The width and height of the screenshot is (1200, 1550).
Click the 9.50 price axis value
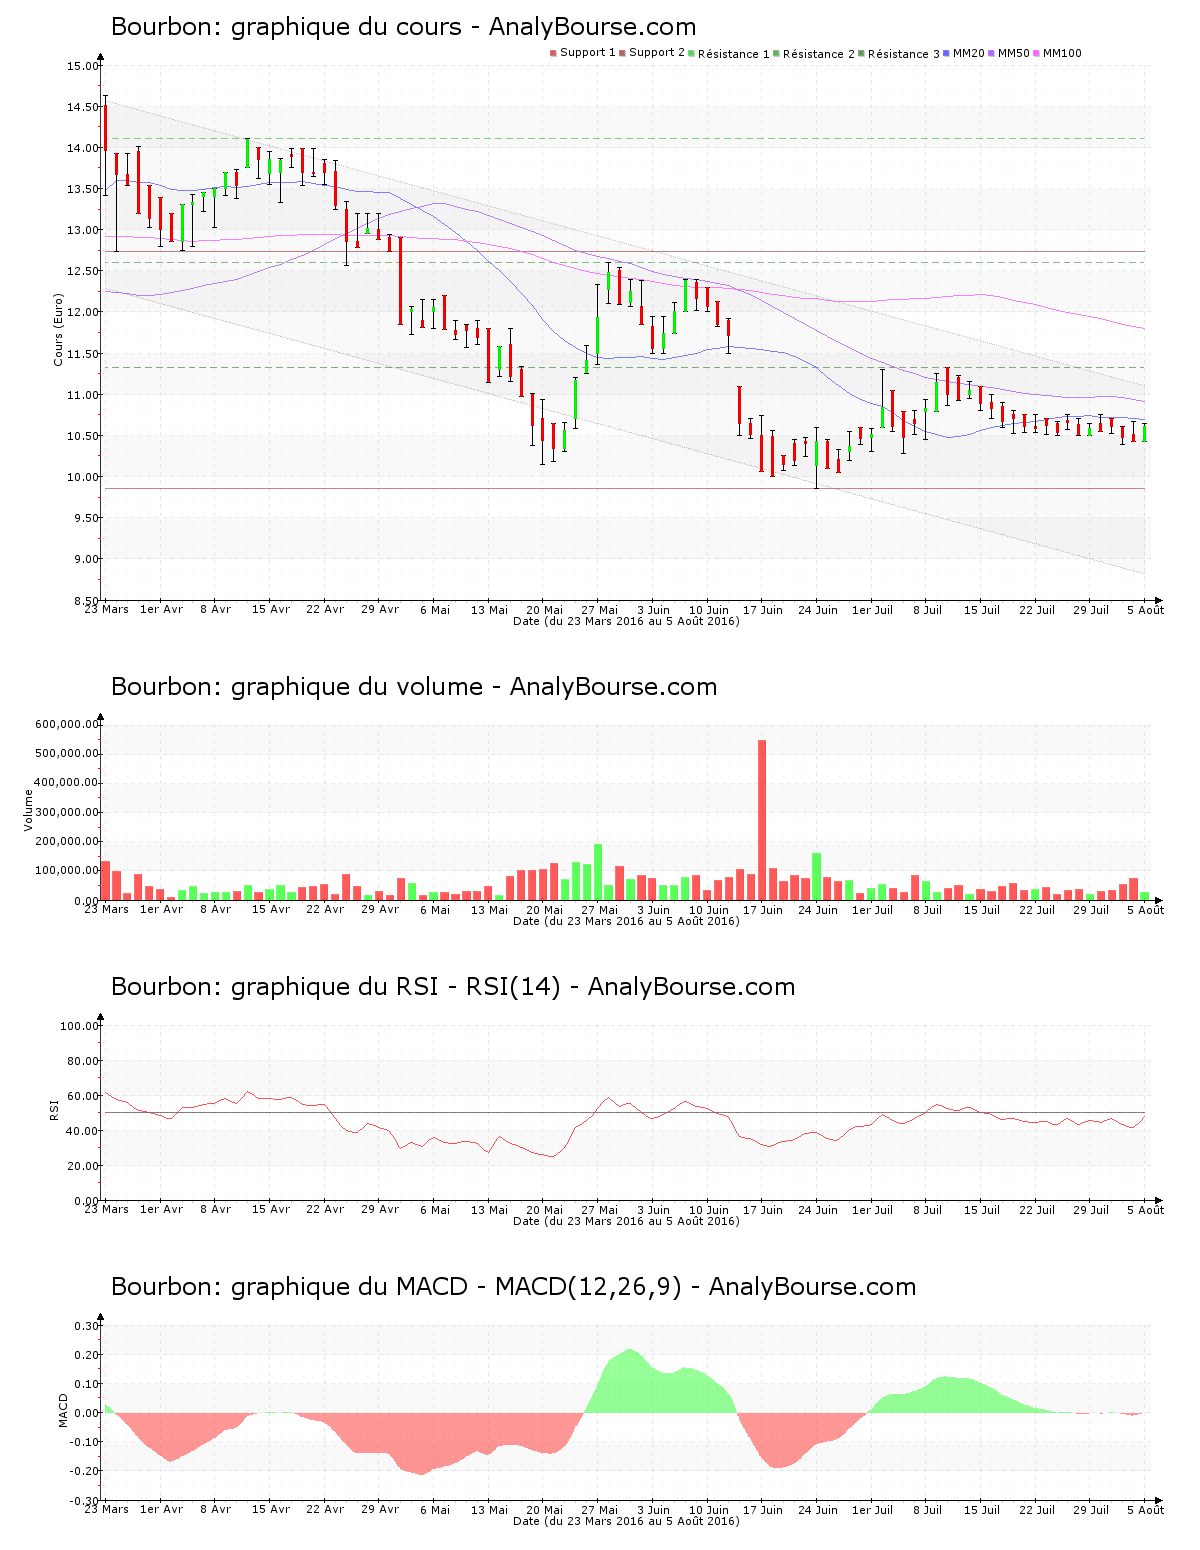(86, 518)
